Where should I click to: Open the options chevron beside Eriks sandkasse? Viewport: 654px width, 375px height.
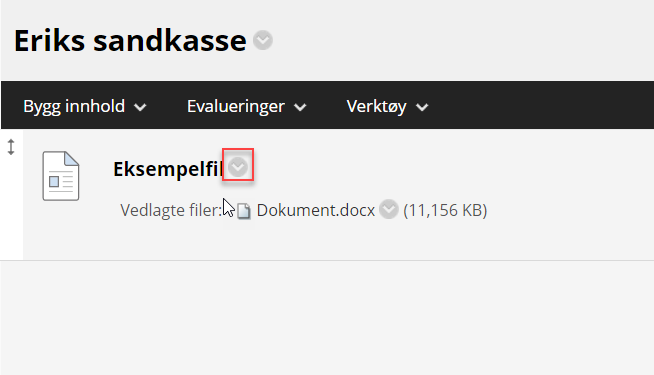click(x=263, y=40)
